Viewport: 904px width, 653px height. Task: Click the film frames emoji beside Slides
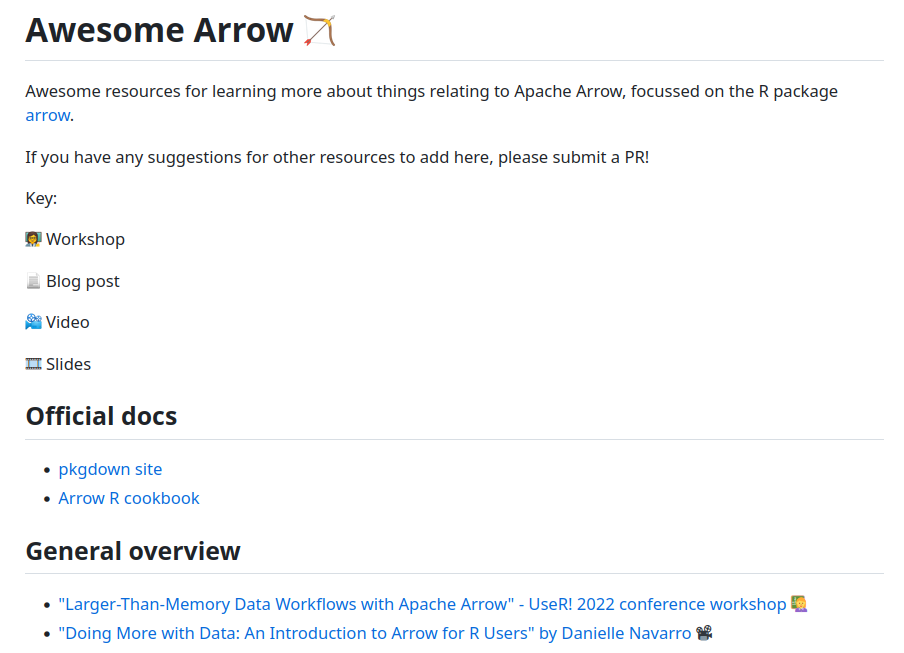tap(34, 365)
